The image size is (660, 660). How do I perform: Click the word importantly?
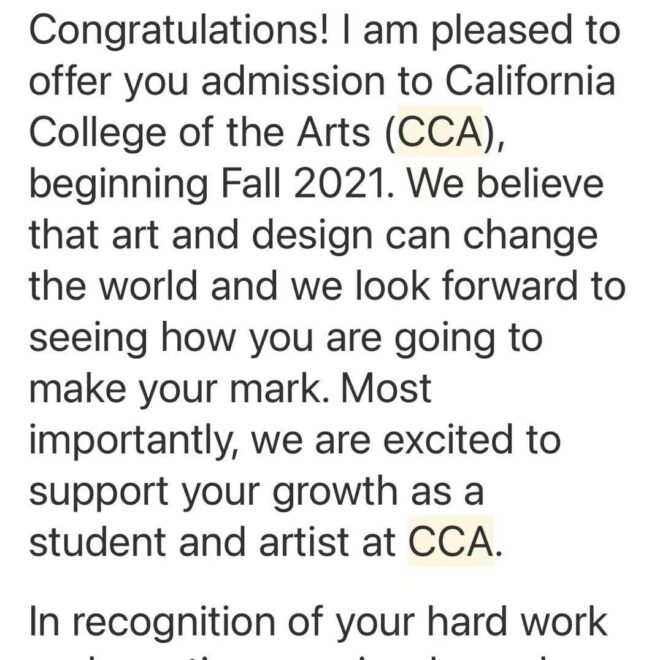[x=133, y=442]
